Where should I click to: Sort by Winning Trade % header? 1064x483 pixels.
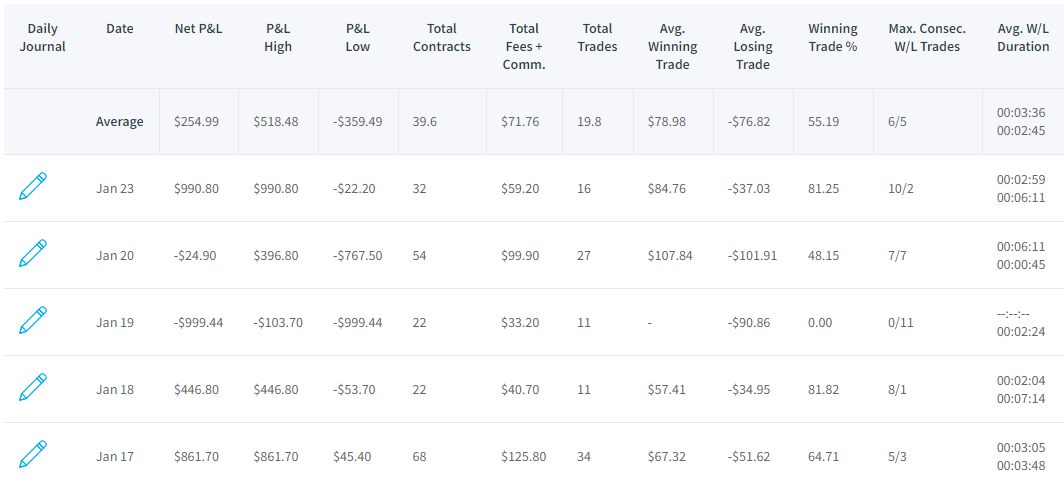coord(833,37)
